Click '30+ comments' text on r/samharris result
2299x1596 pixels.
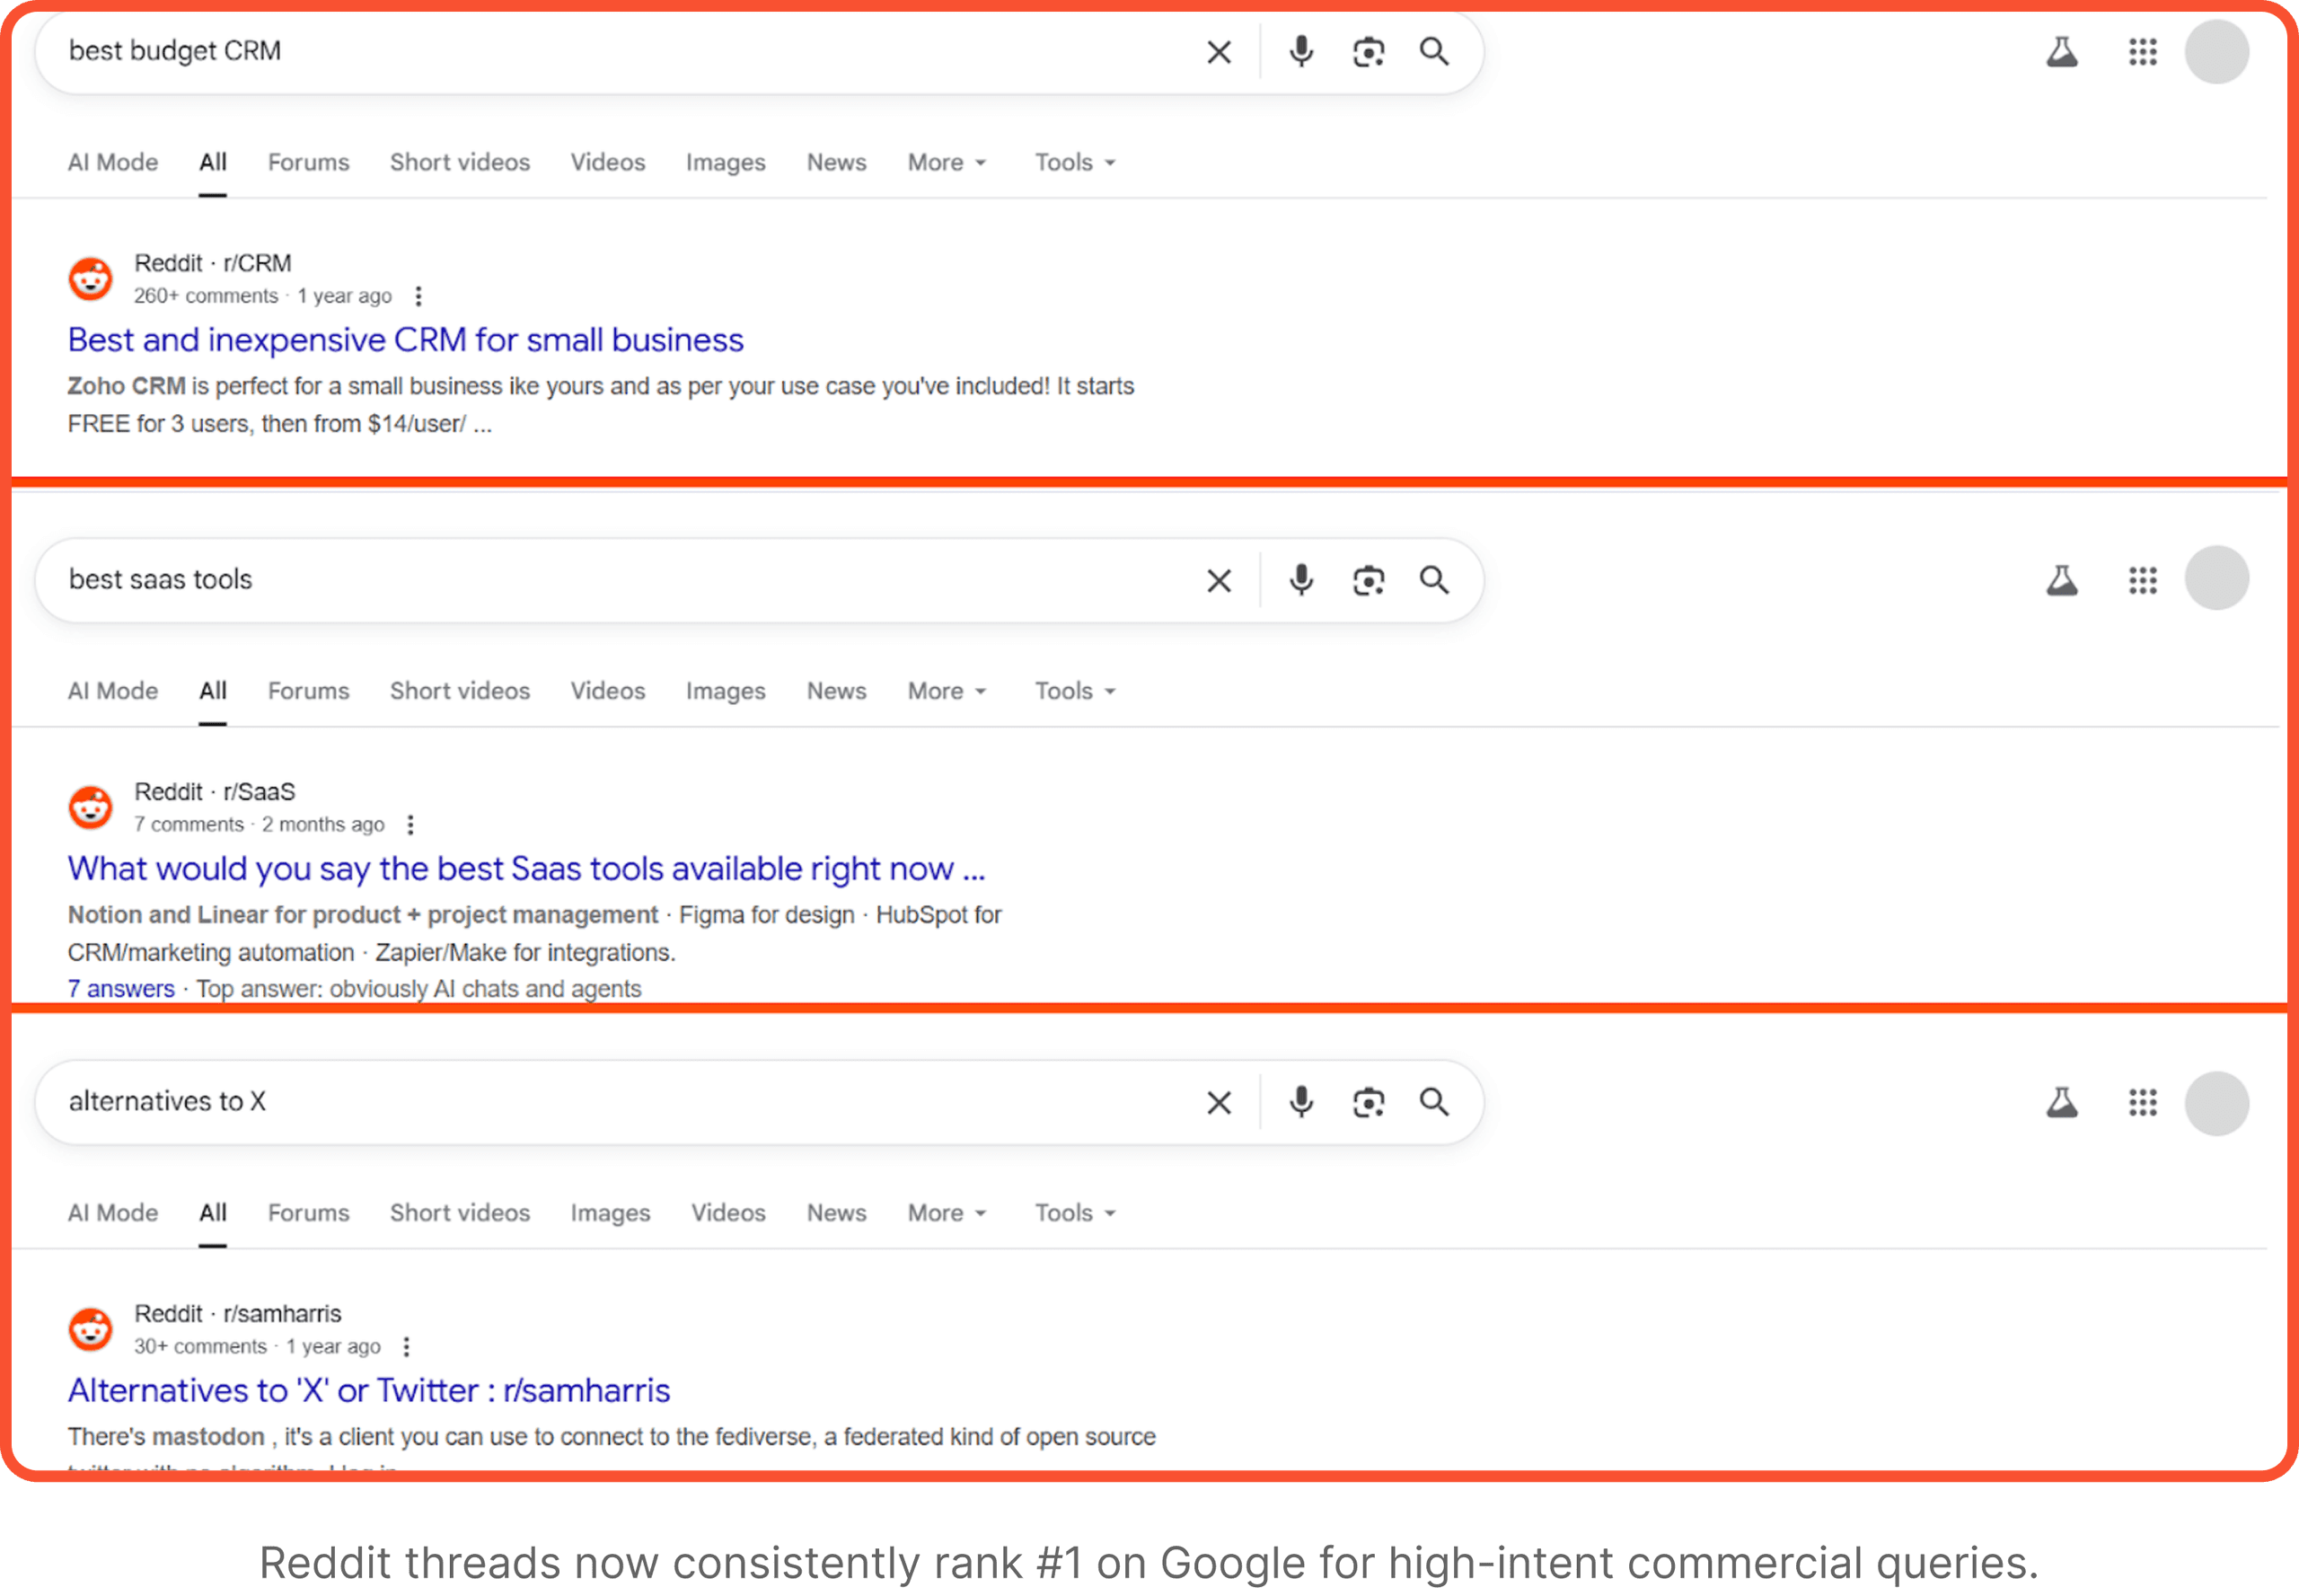pyautogui.click(x=200, y=1347)
